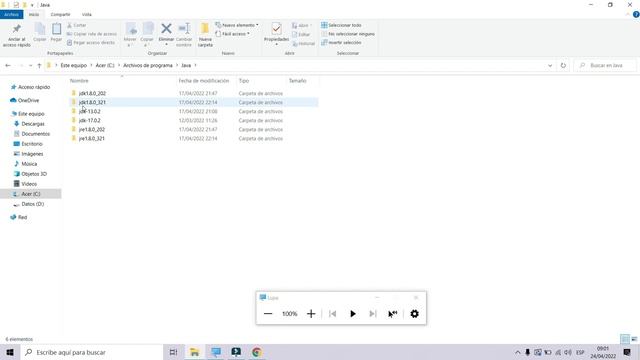Click Historial in the Abrir group
Viewport: 640px width, 360px height.
(x=304, y=43)
